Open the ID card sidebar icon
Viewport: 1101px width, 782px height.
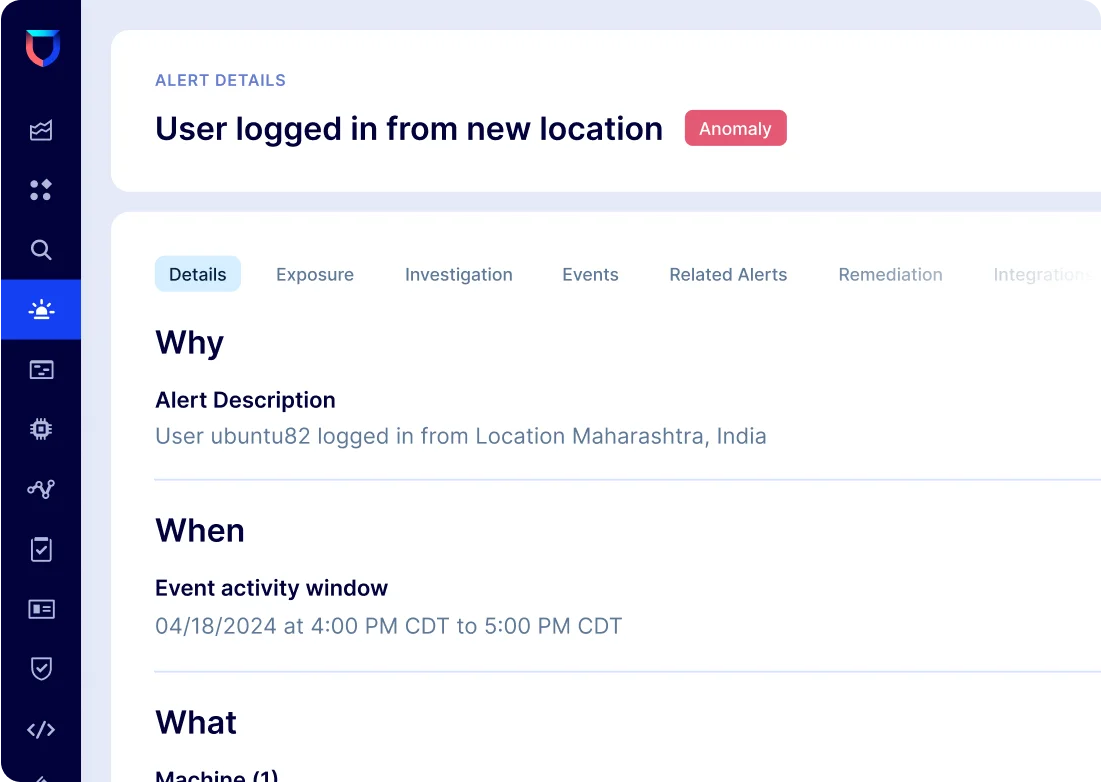(x=41, y=609)
